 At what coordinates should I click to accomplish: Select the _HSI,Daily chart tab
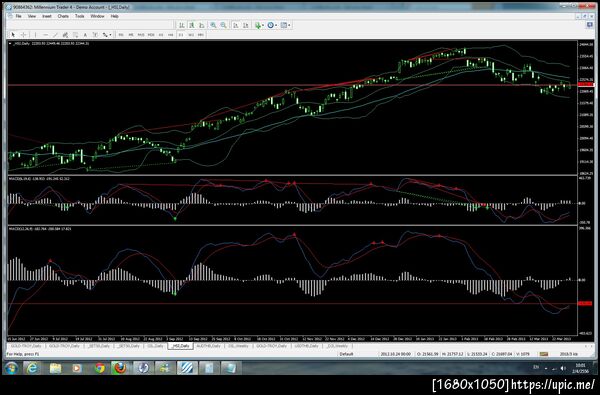coord(180,346)
